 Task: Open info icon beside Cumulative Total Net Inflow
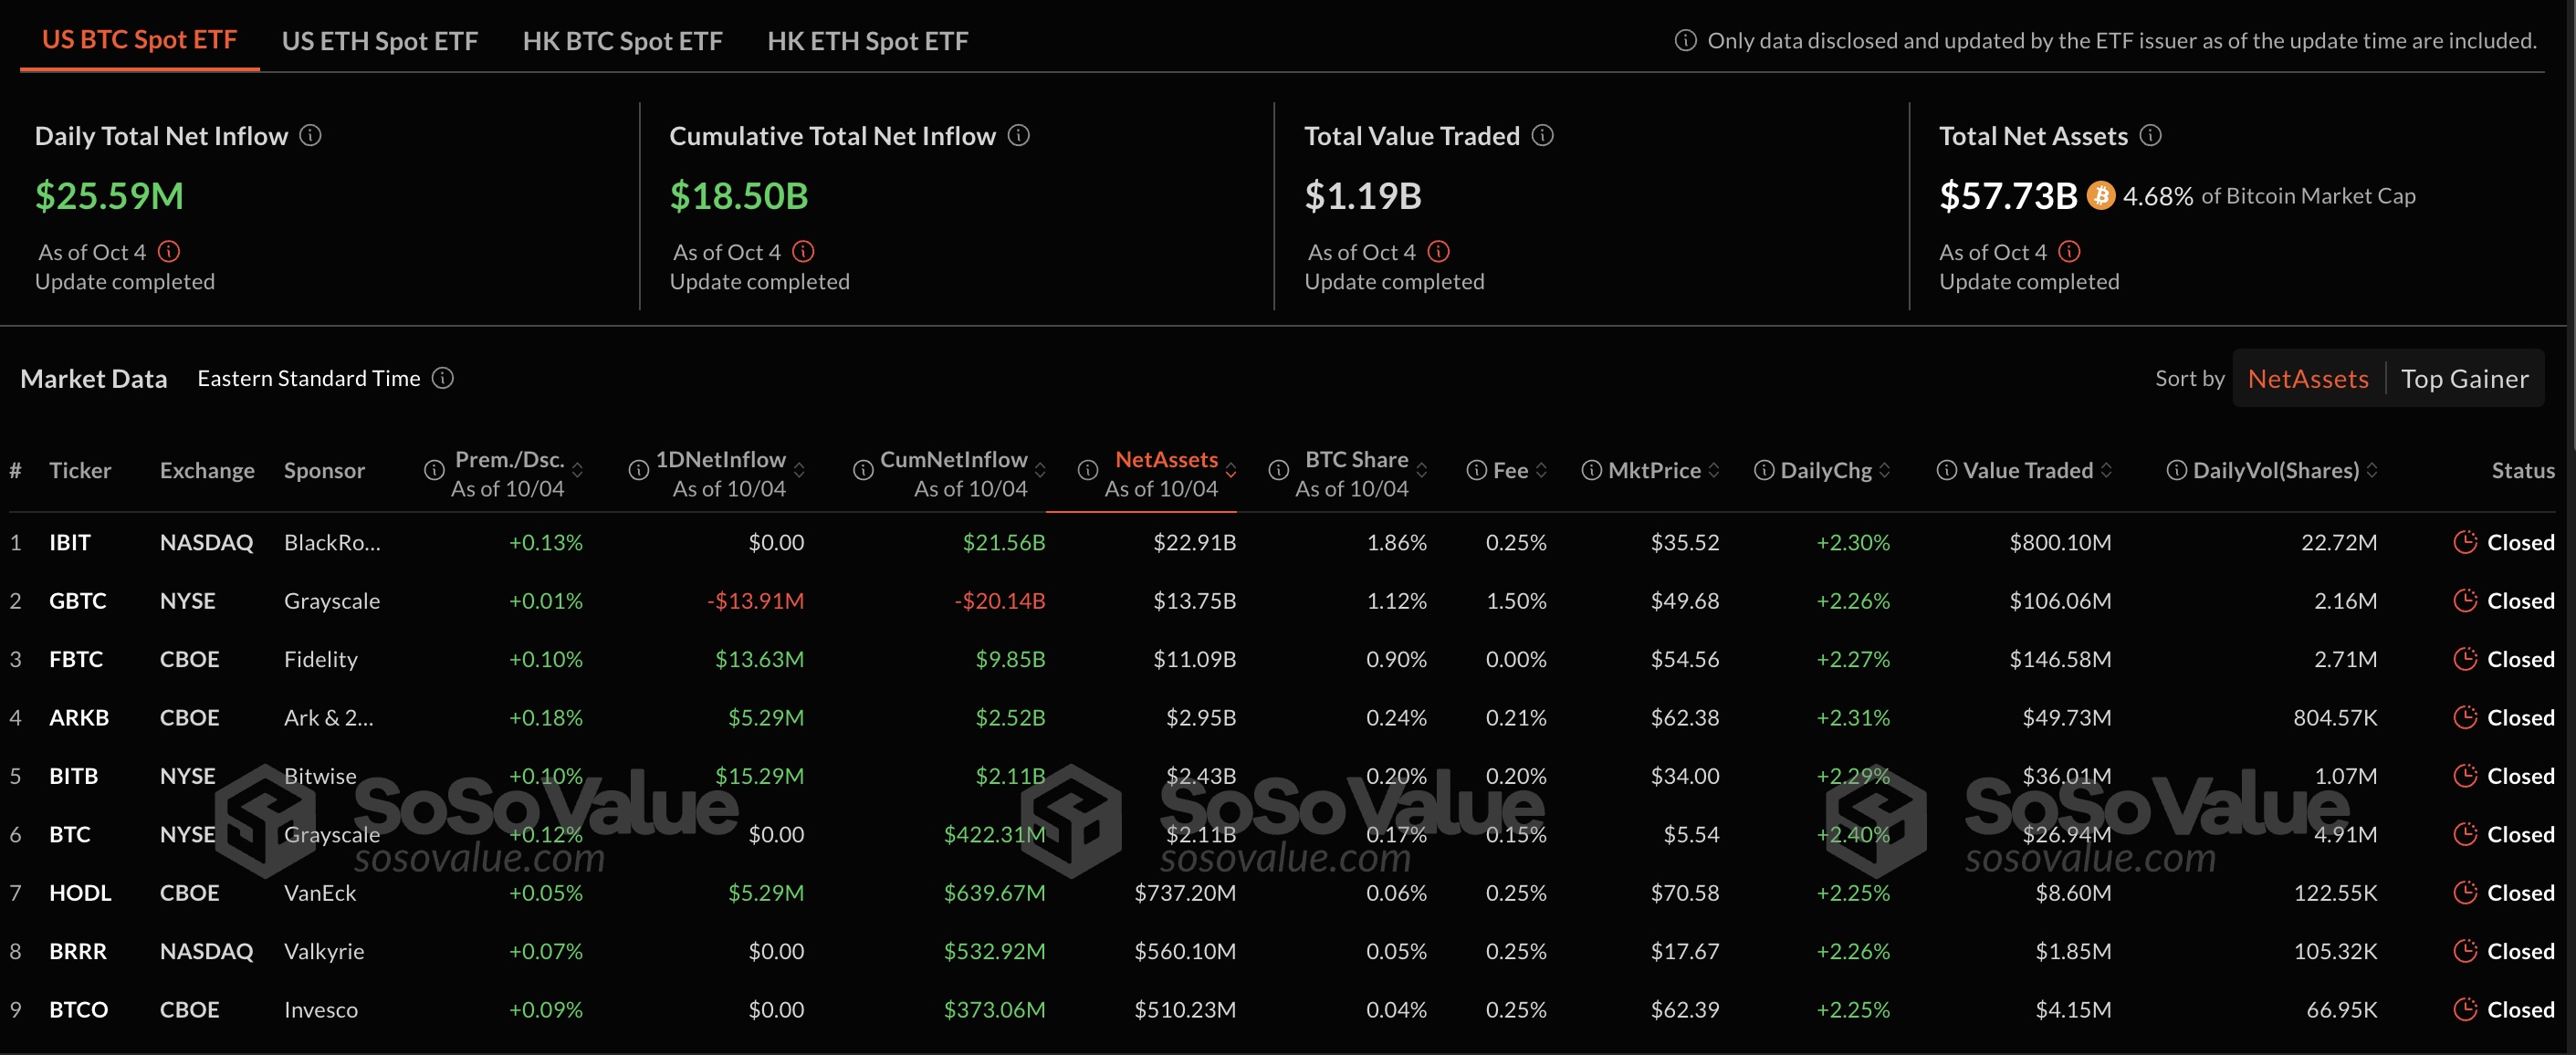tap(1018, 135)
